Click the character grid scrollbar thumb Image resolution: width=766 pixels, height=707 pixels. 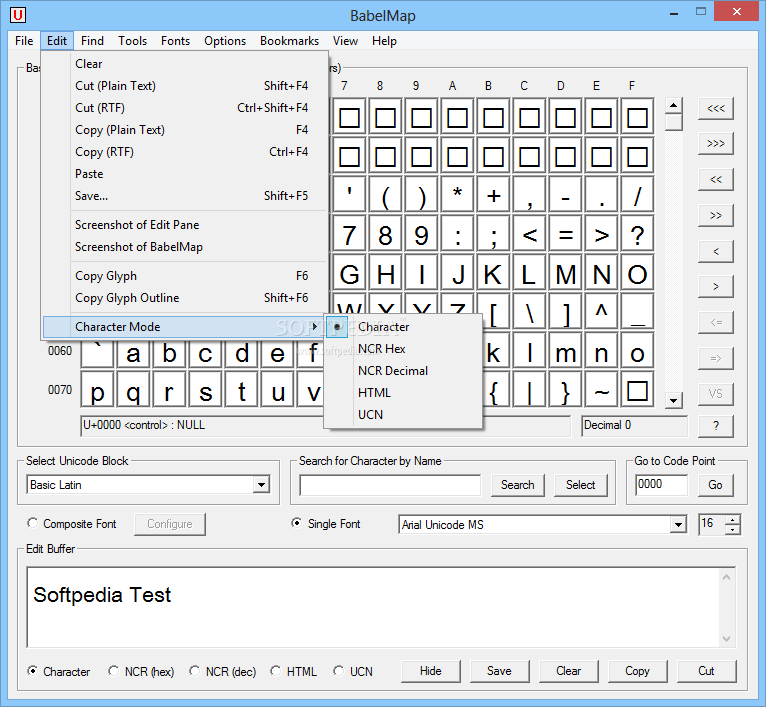pos(674,122)
